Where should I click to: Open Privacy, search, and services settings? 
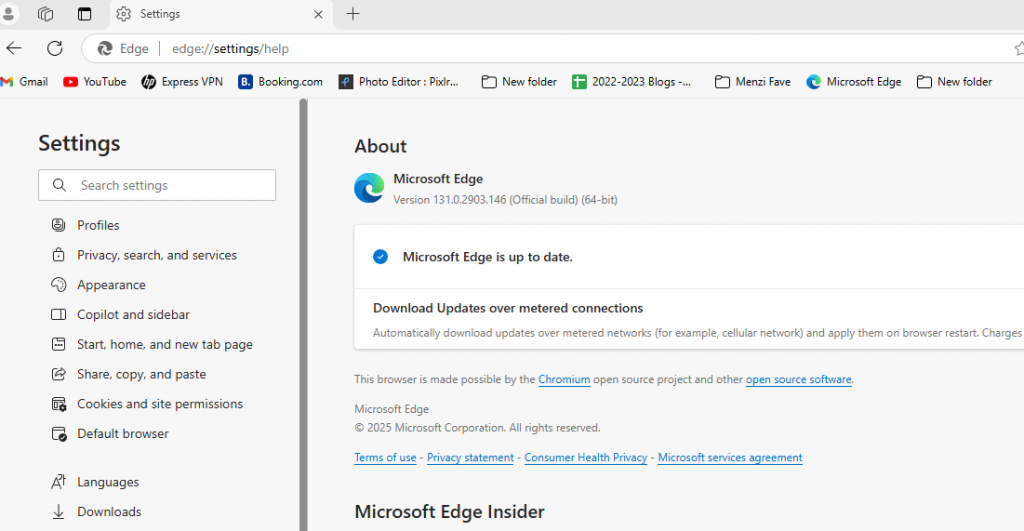click(x=157, y=255)
